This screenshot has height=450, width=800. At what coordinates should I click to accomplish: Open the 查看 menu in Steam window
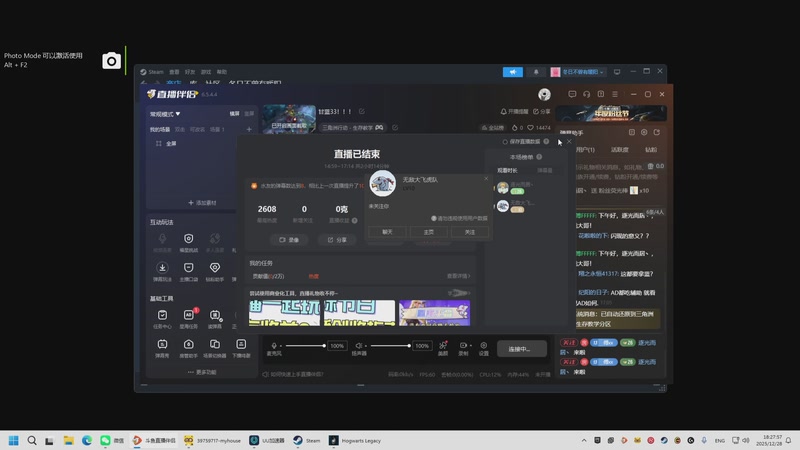coord(174,72)
